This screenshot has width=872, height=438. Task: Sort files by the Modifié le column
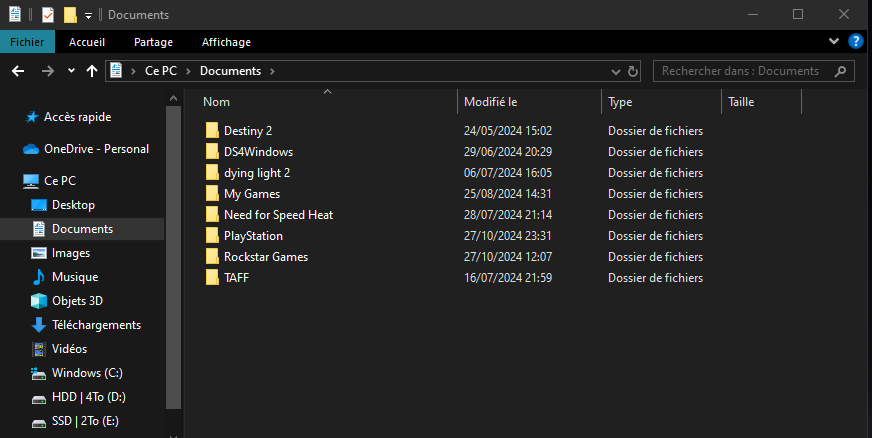click(491, 102)
